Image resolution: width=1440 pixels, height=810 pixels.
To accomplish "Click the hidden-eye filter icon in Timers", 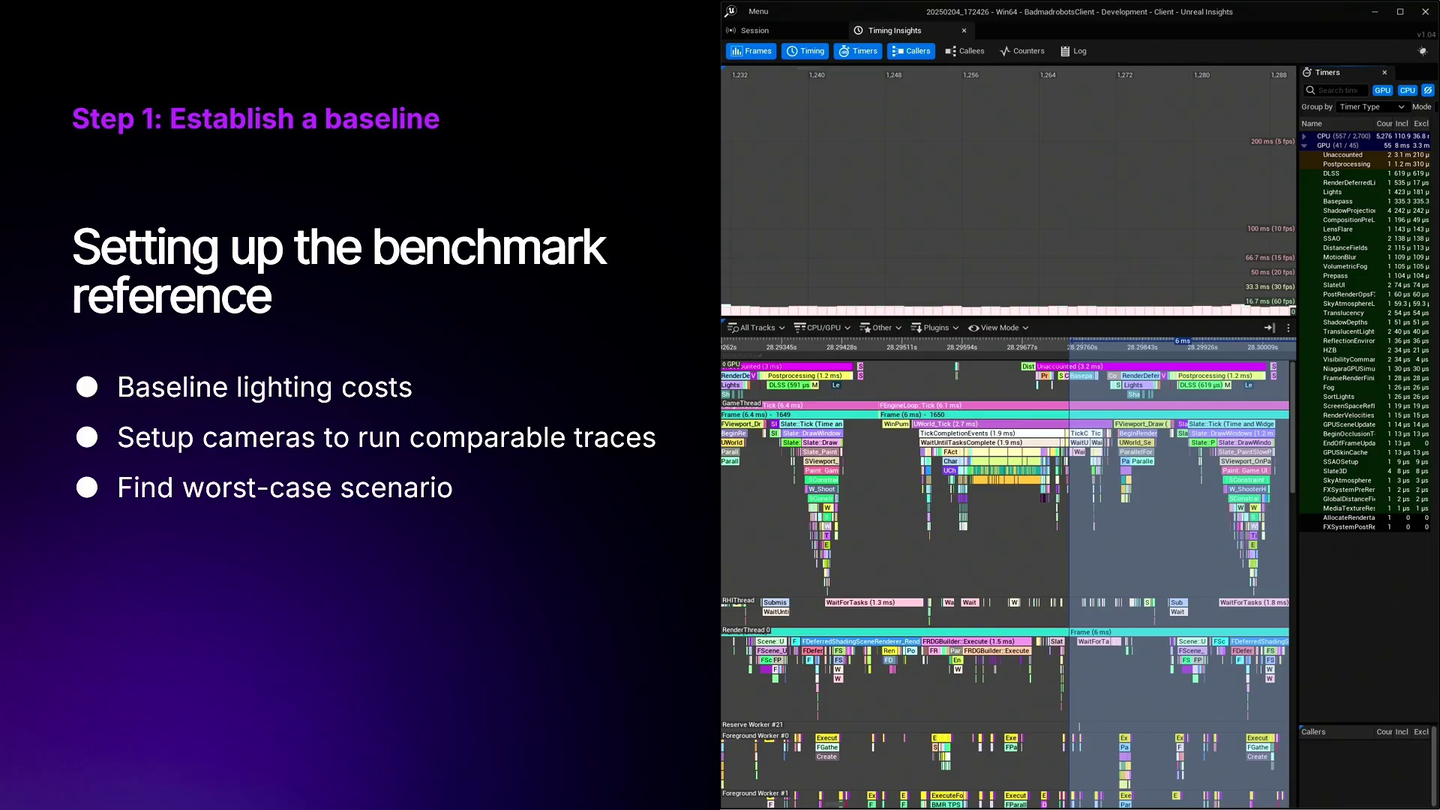I will point(1428,90).
